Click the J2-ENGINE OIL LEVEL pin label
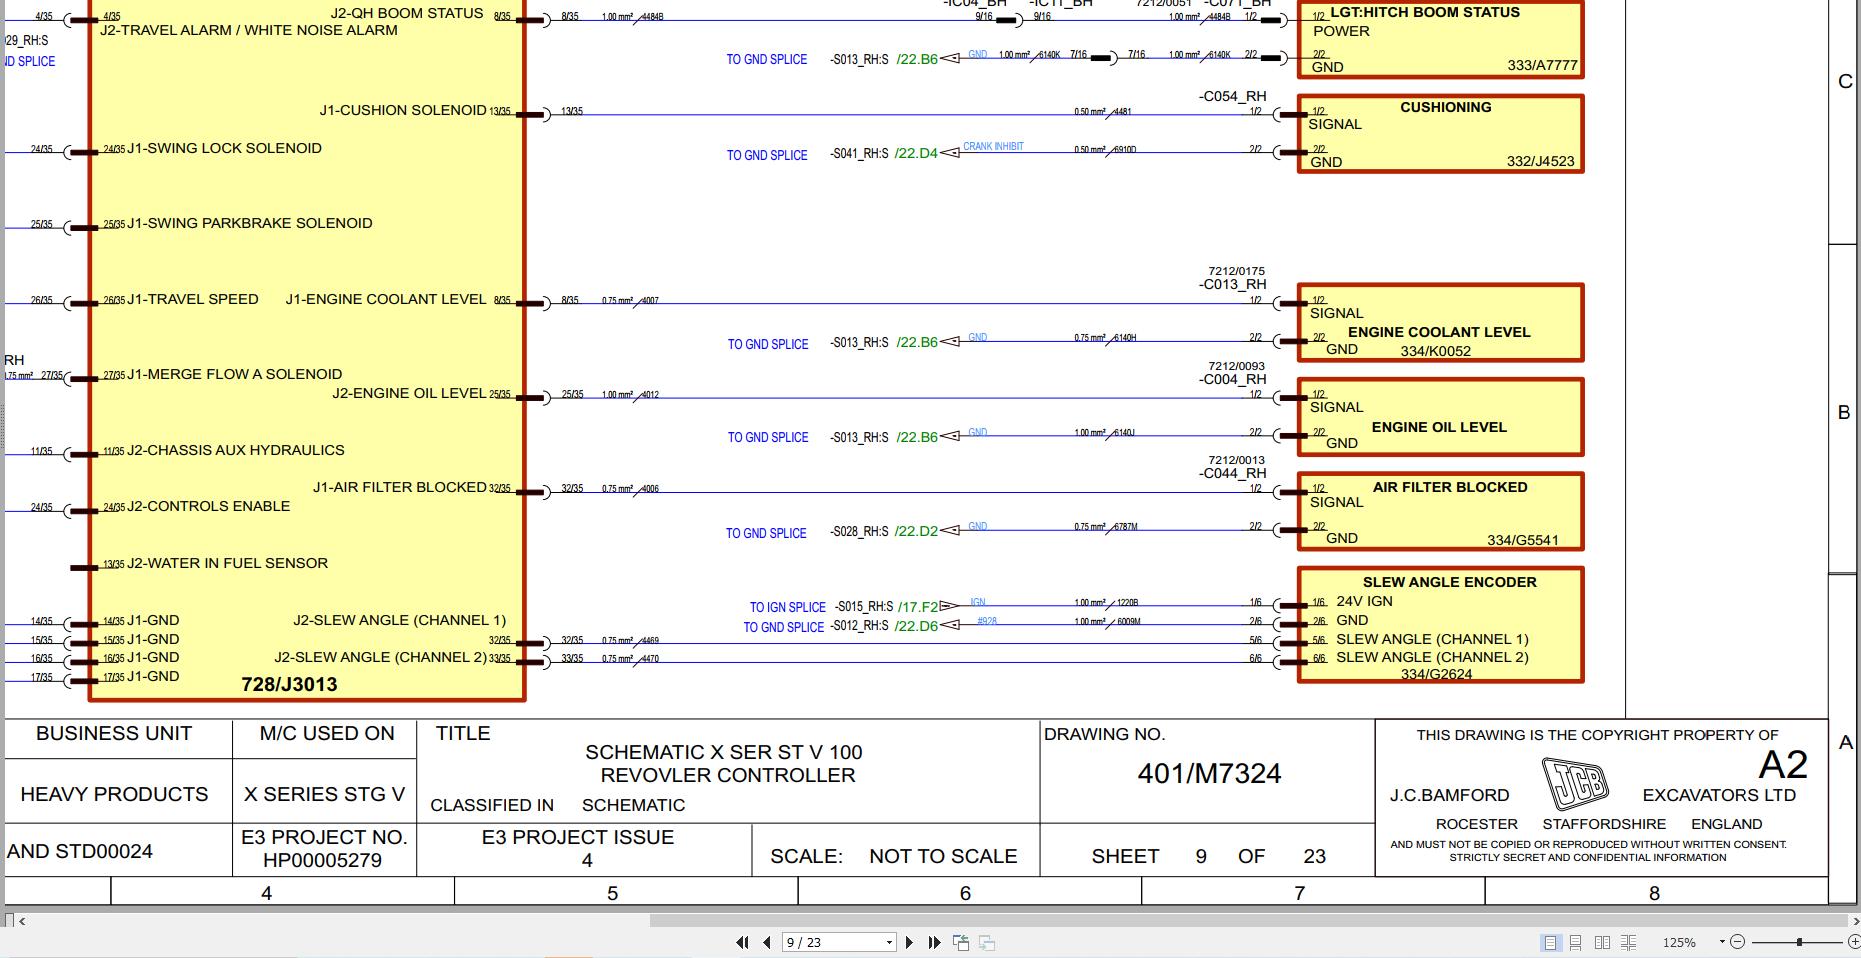 [409, 393]
